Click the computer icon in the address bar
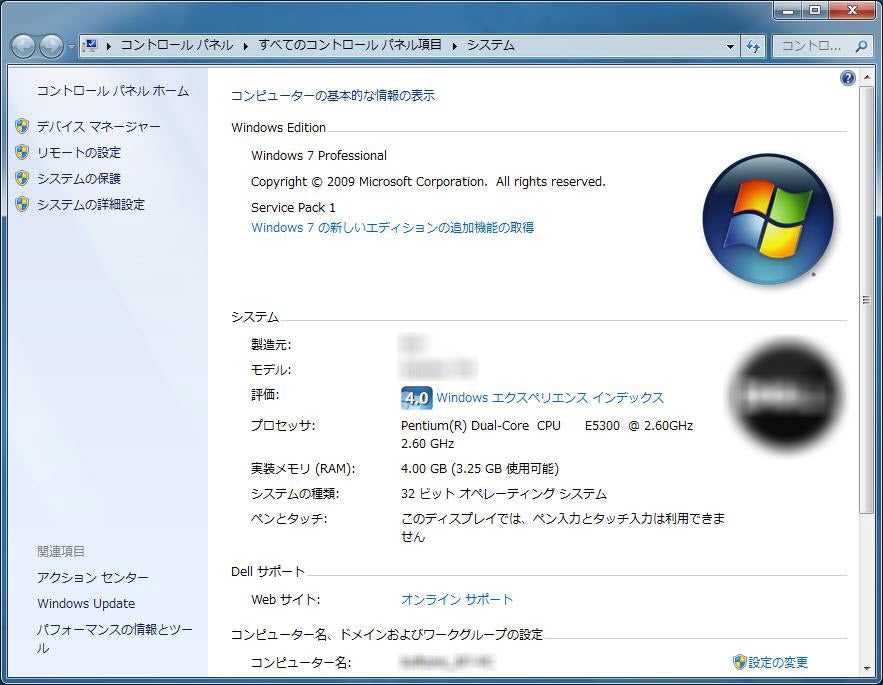Viewport: 883px width, 685px height. coord(90,45)
